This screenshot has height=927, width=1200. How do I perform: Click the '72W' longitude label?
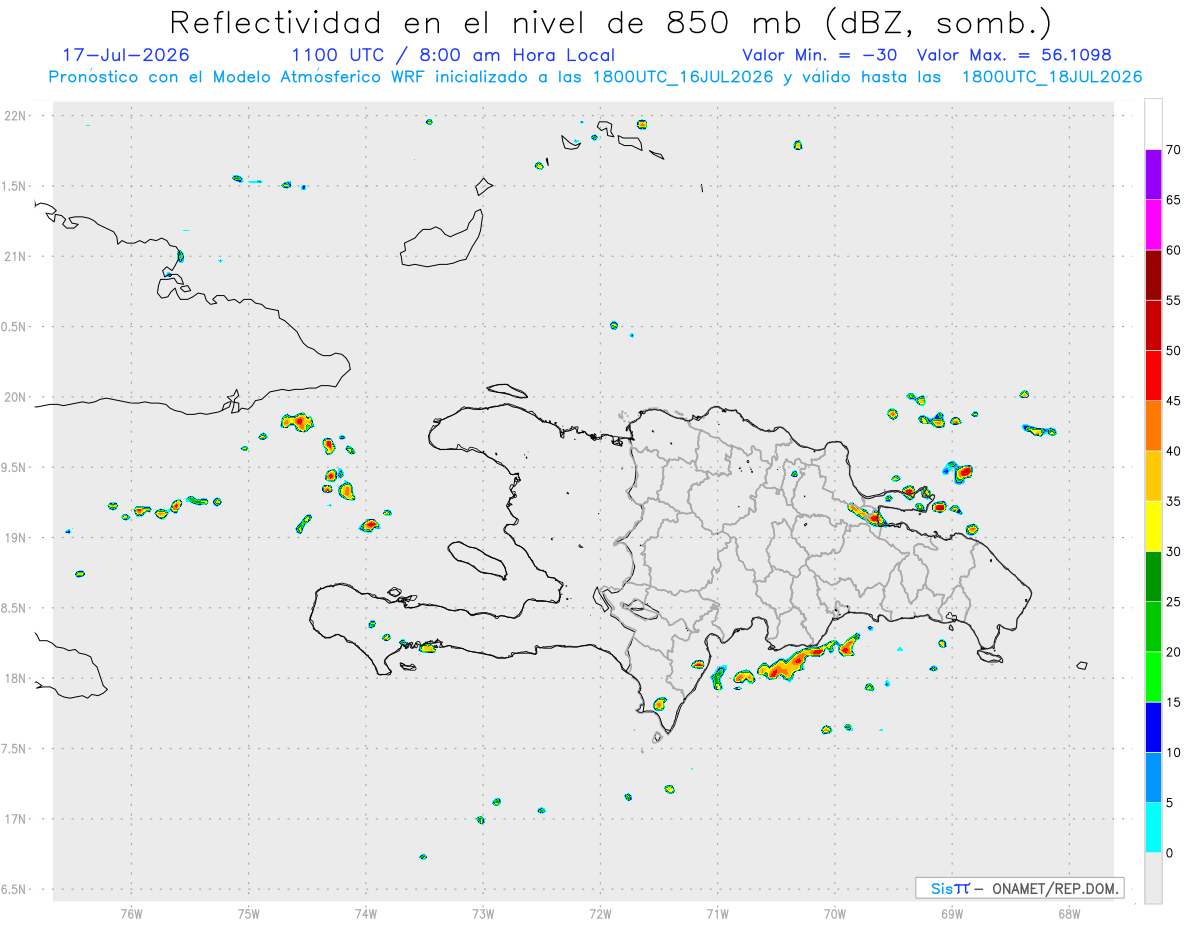600,914
